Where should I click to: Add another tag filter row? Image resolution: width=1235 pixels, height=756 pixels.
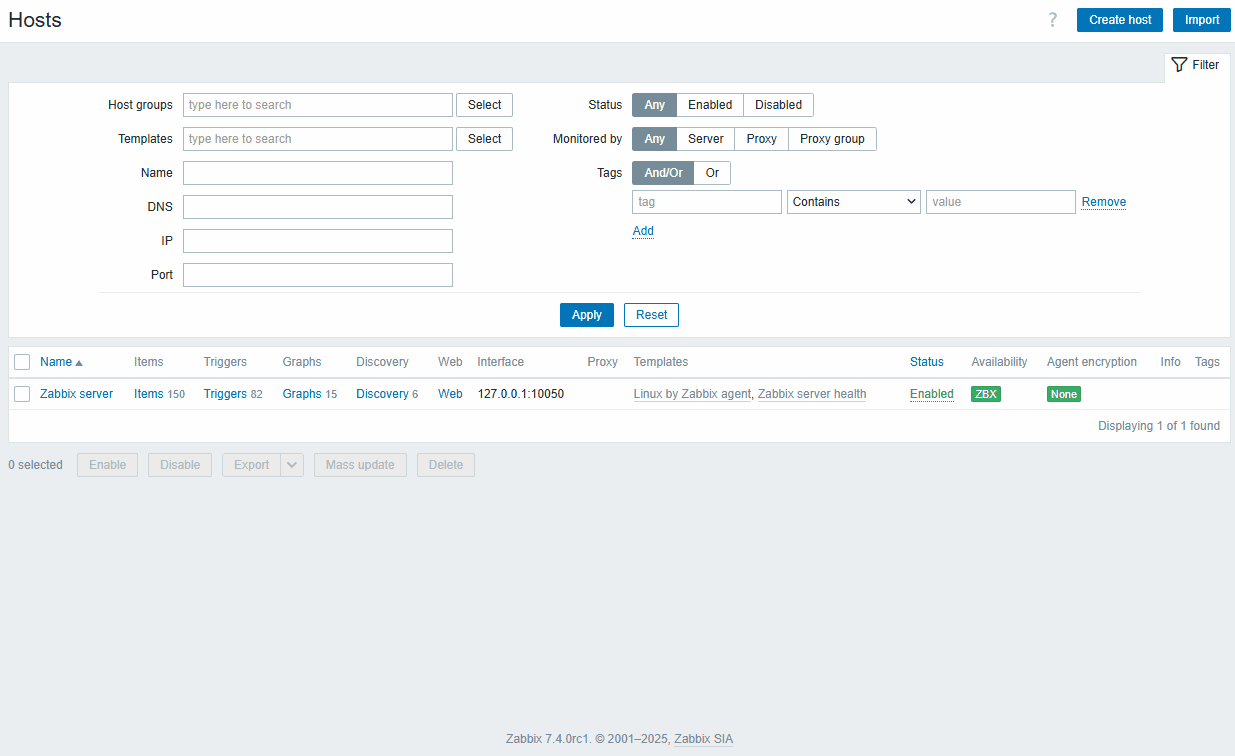tap(643, 231)
